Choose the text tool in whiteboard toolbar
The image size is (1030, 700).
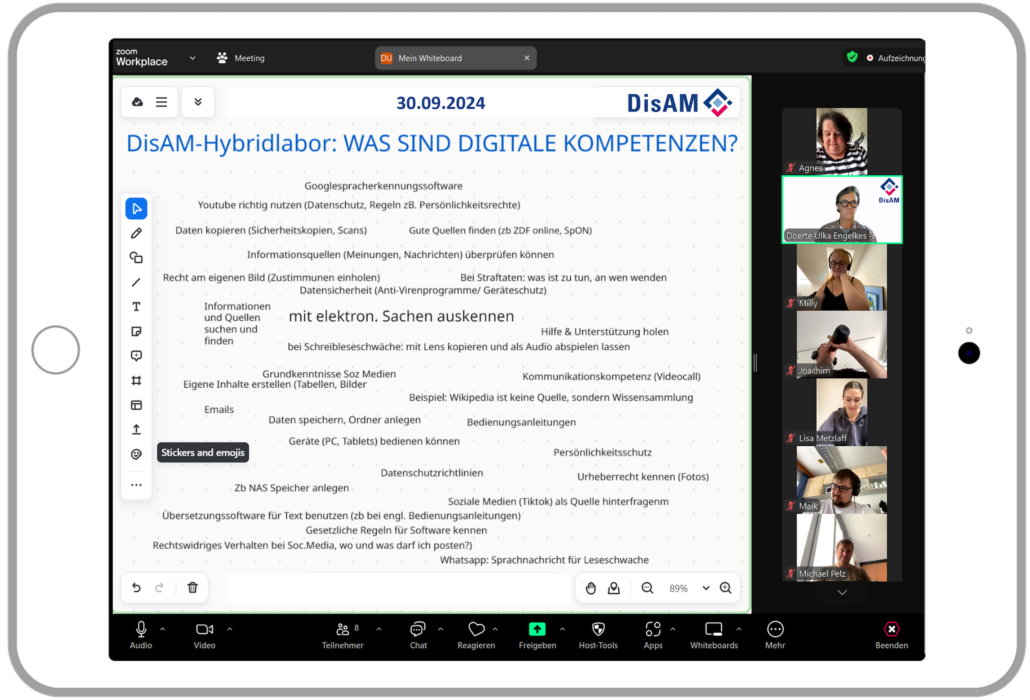[137, 307]
